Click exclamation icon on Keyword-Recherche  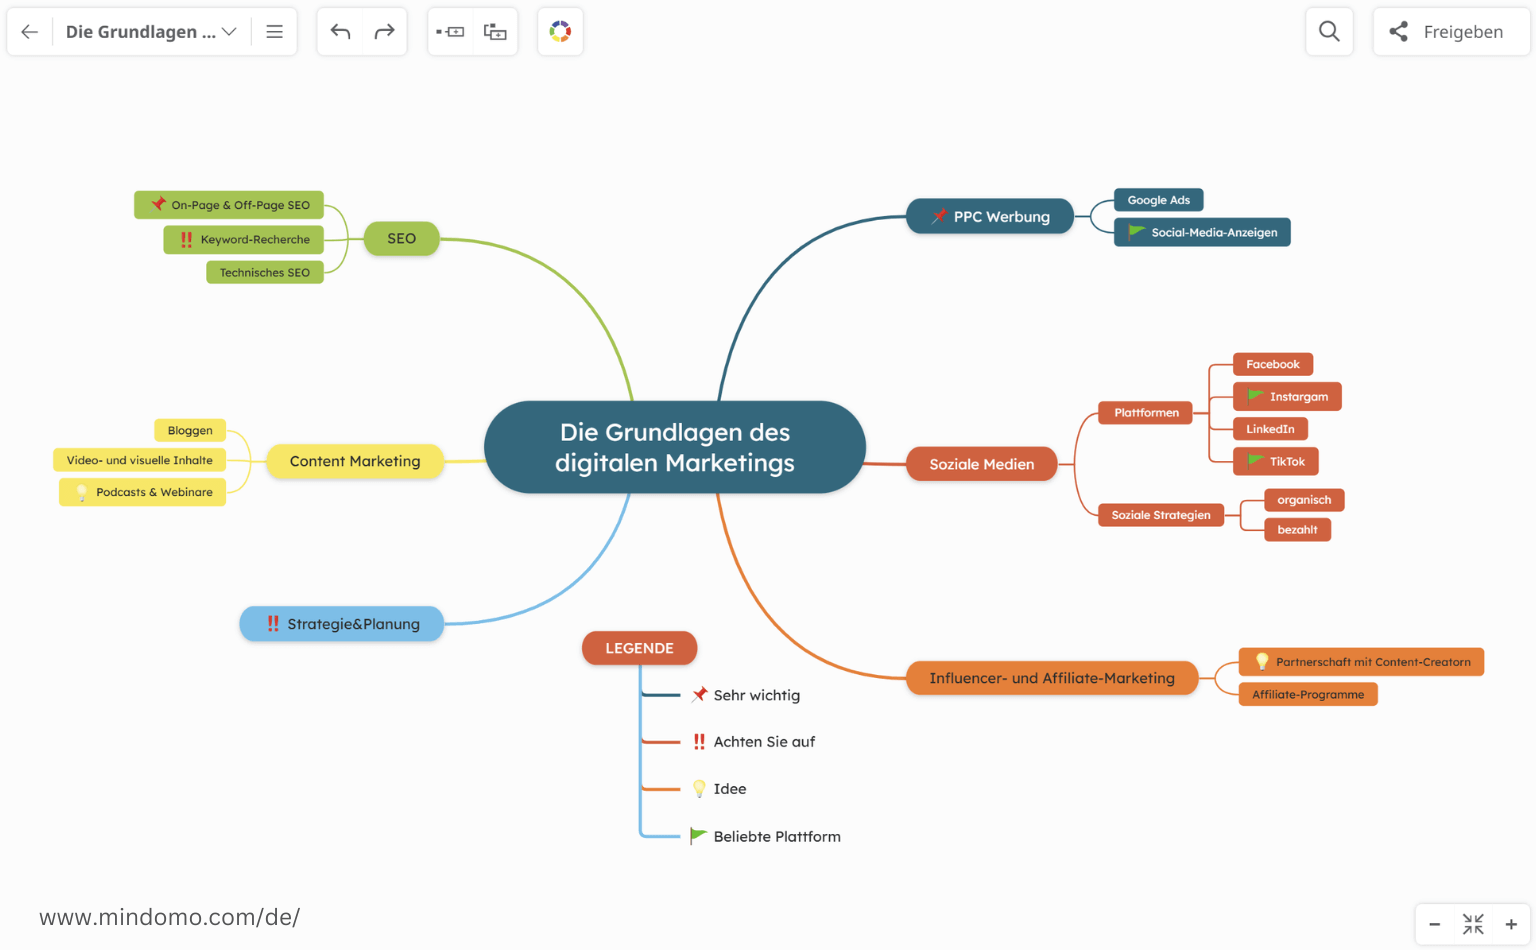click(x=186, y=239)
